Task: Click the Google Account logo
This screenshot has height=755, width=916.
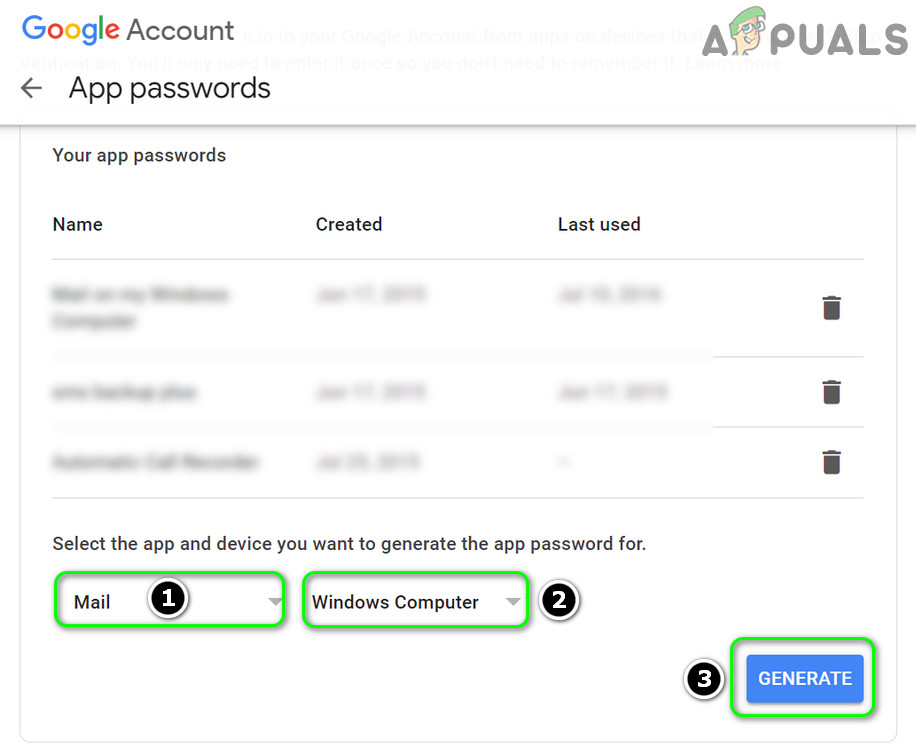Action: [x=128, y=29]
